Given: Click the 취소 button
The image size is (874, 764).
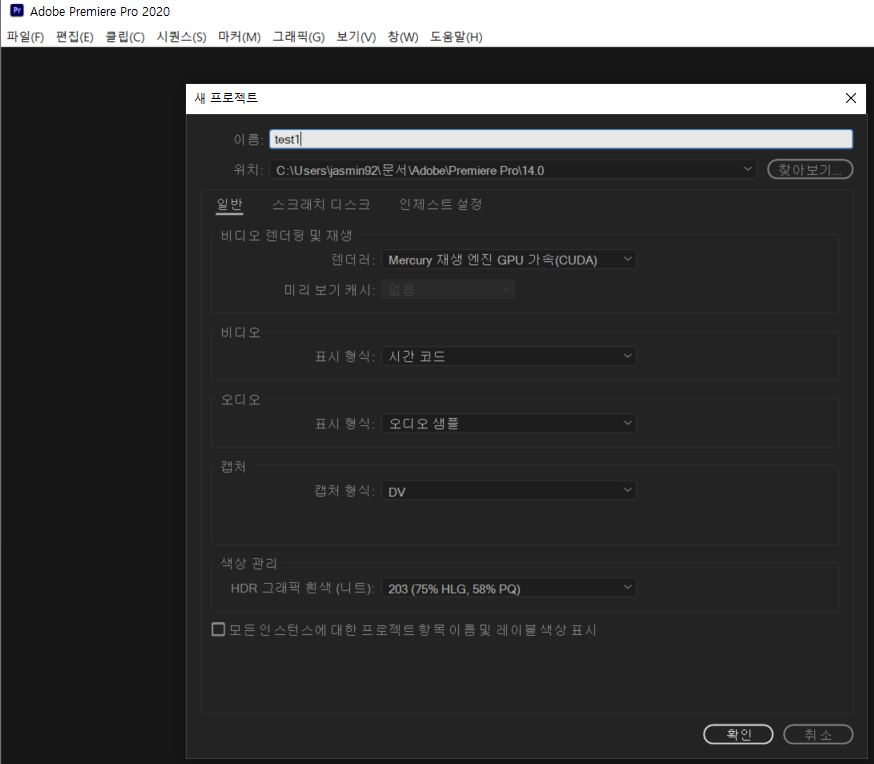Looking at the screenshot, I should coord(818,734).
